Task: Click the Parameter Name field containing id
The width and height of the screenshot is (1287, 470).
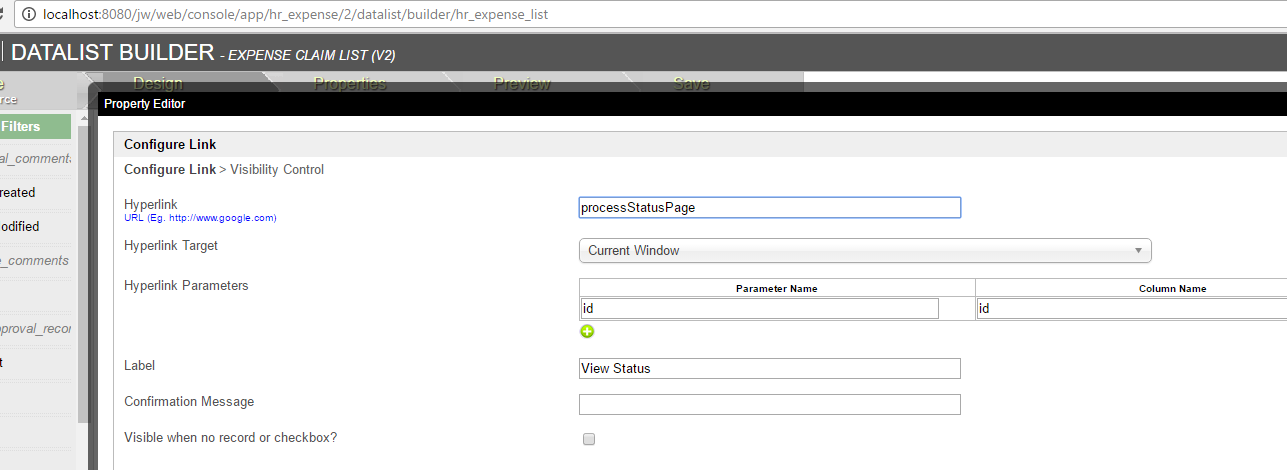Action: [759, 309]
